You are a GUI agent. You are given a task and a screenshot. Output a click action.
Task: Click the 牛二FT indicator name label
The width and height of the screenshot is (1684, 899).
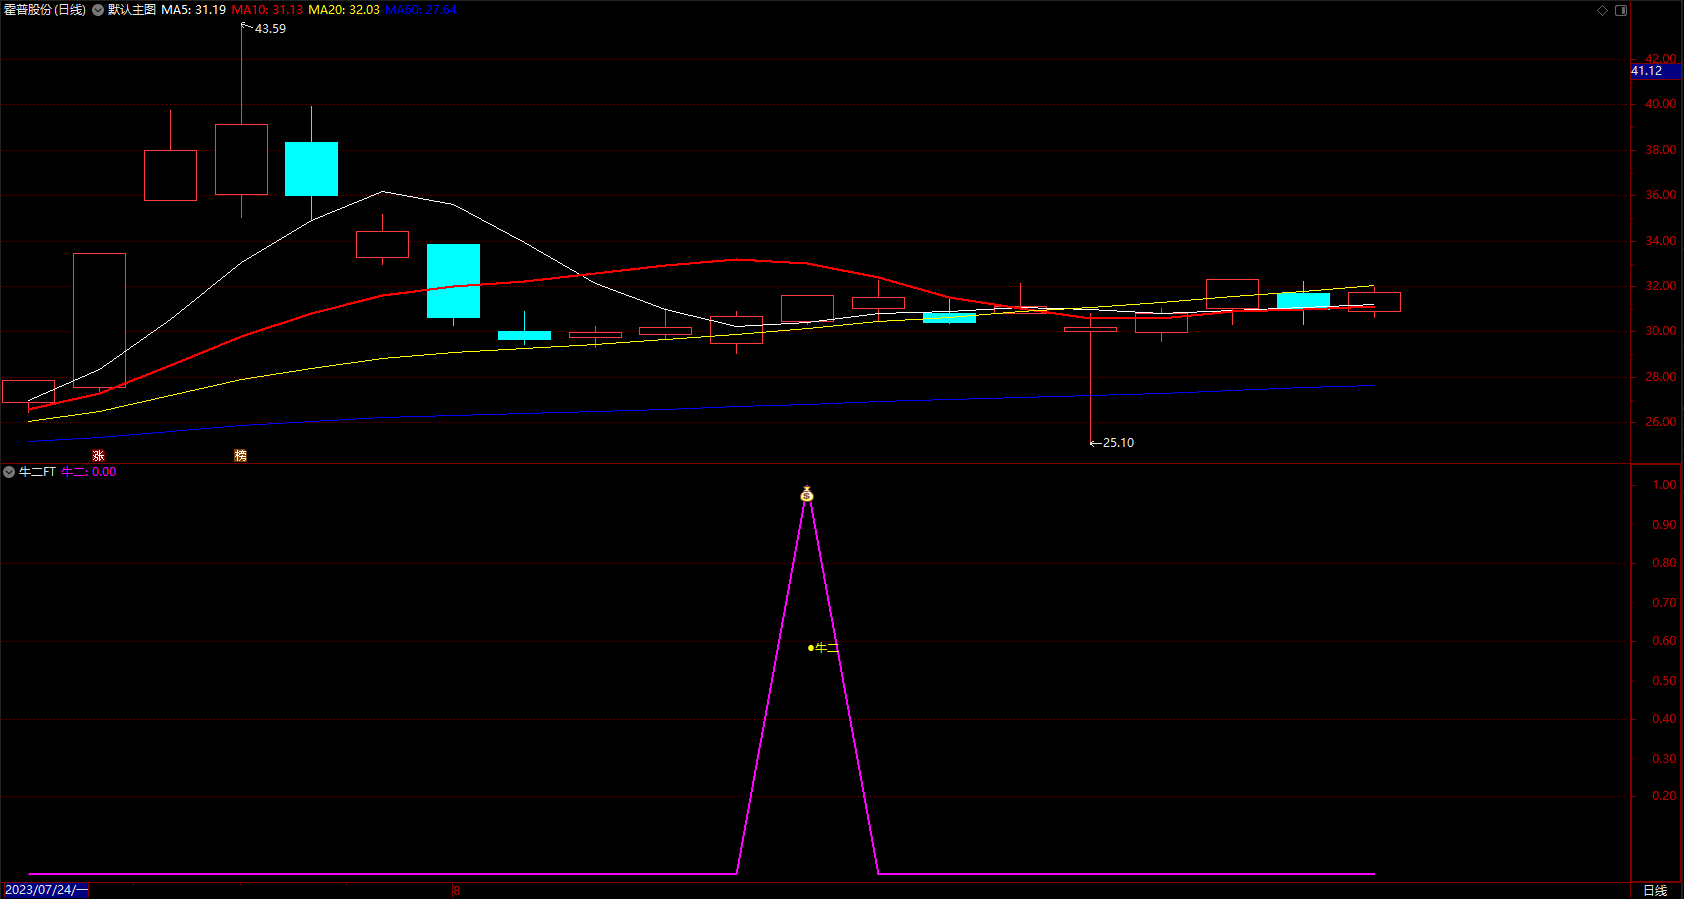37,472
